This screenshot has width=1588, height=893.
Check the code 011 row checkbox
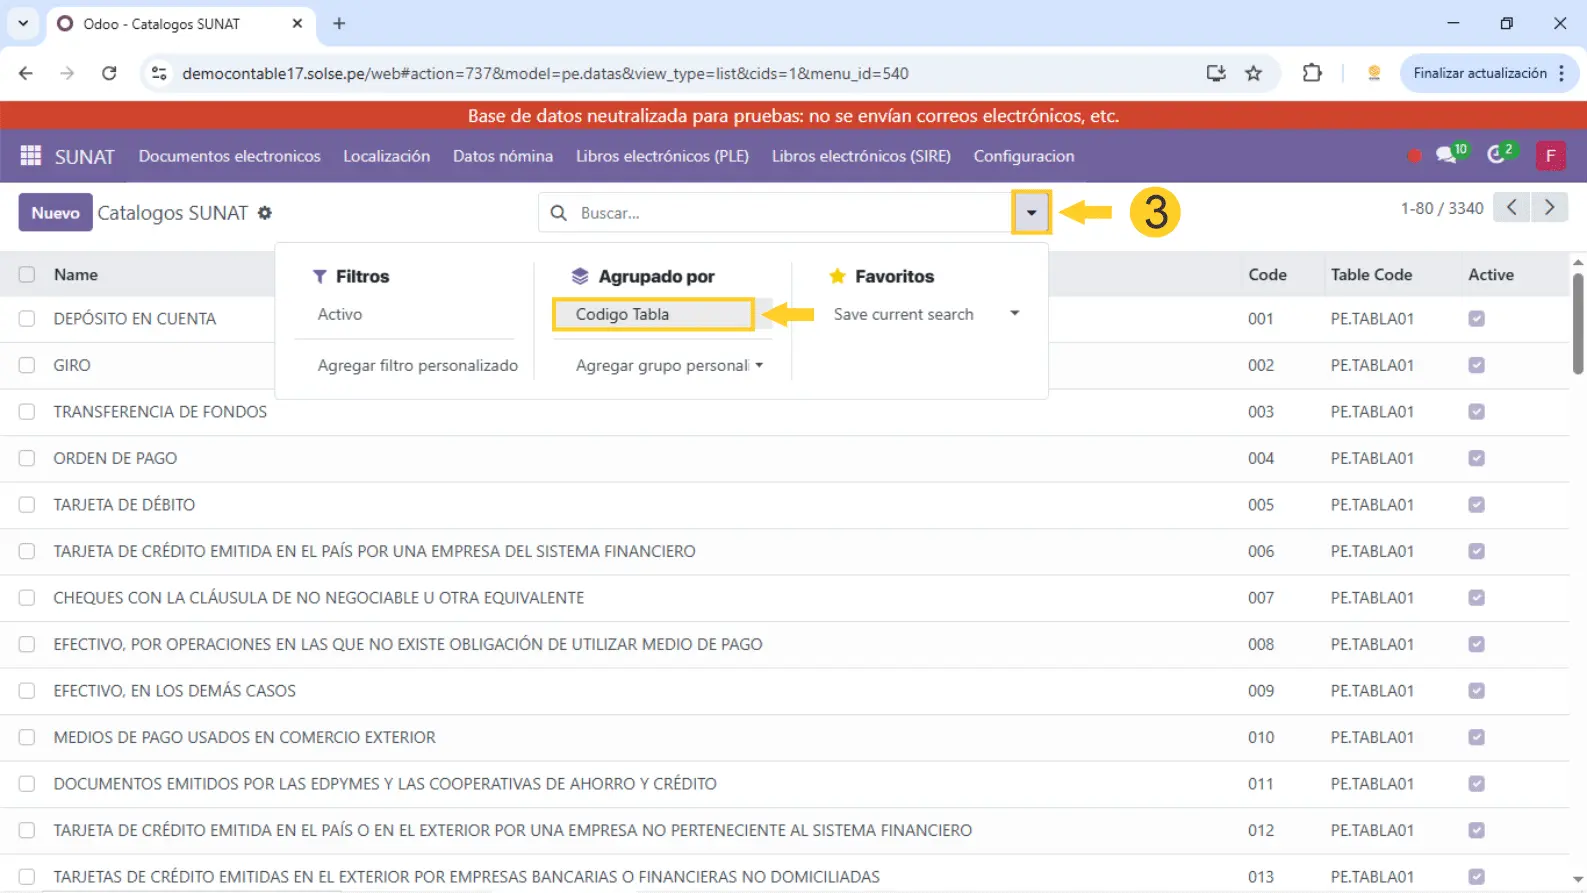point(27,784)
